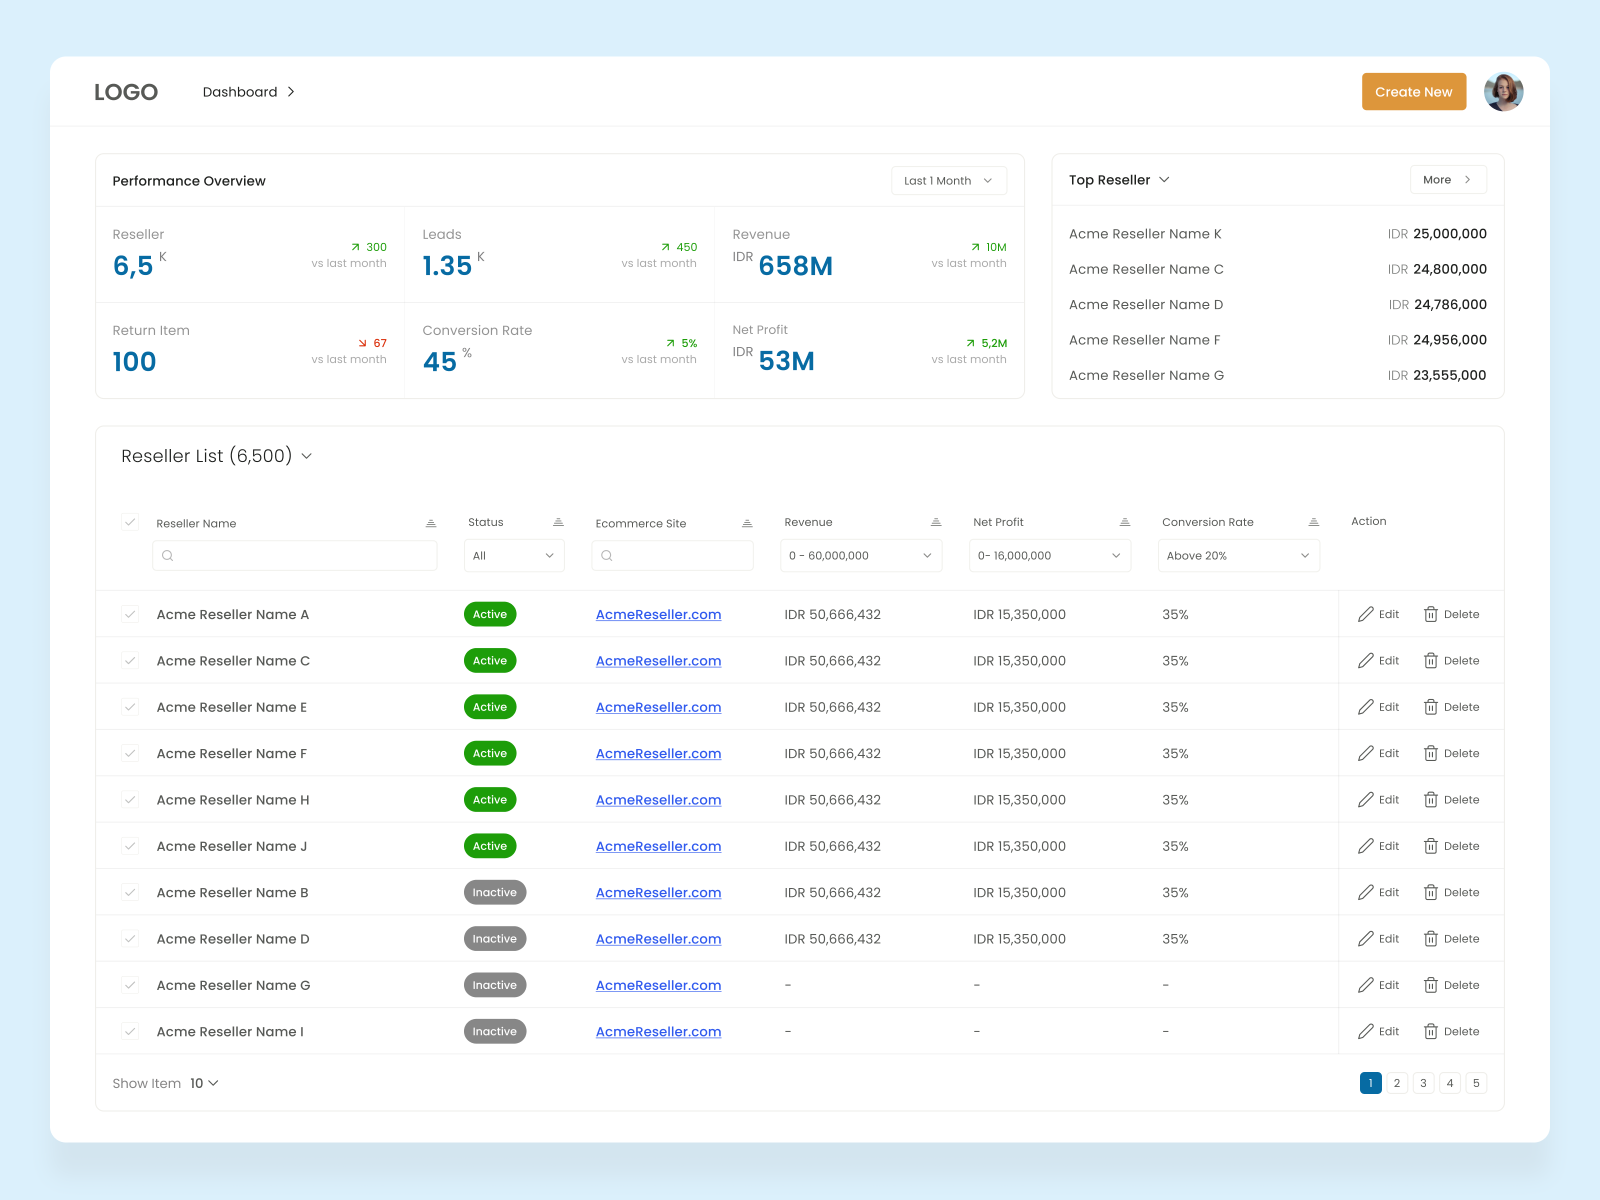The height and width of the screenshot is (1200, 1600).
Task: Open AcmeReseller.com link for Acme Reseller Name E
Action: click(658, 707)
